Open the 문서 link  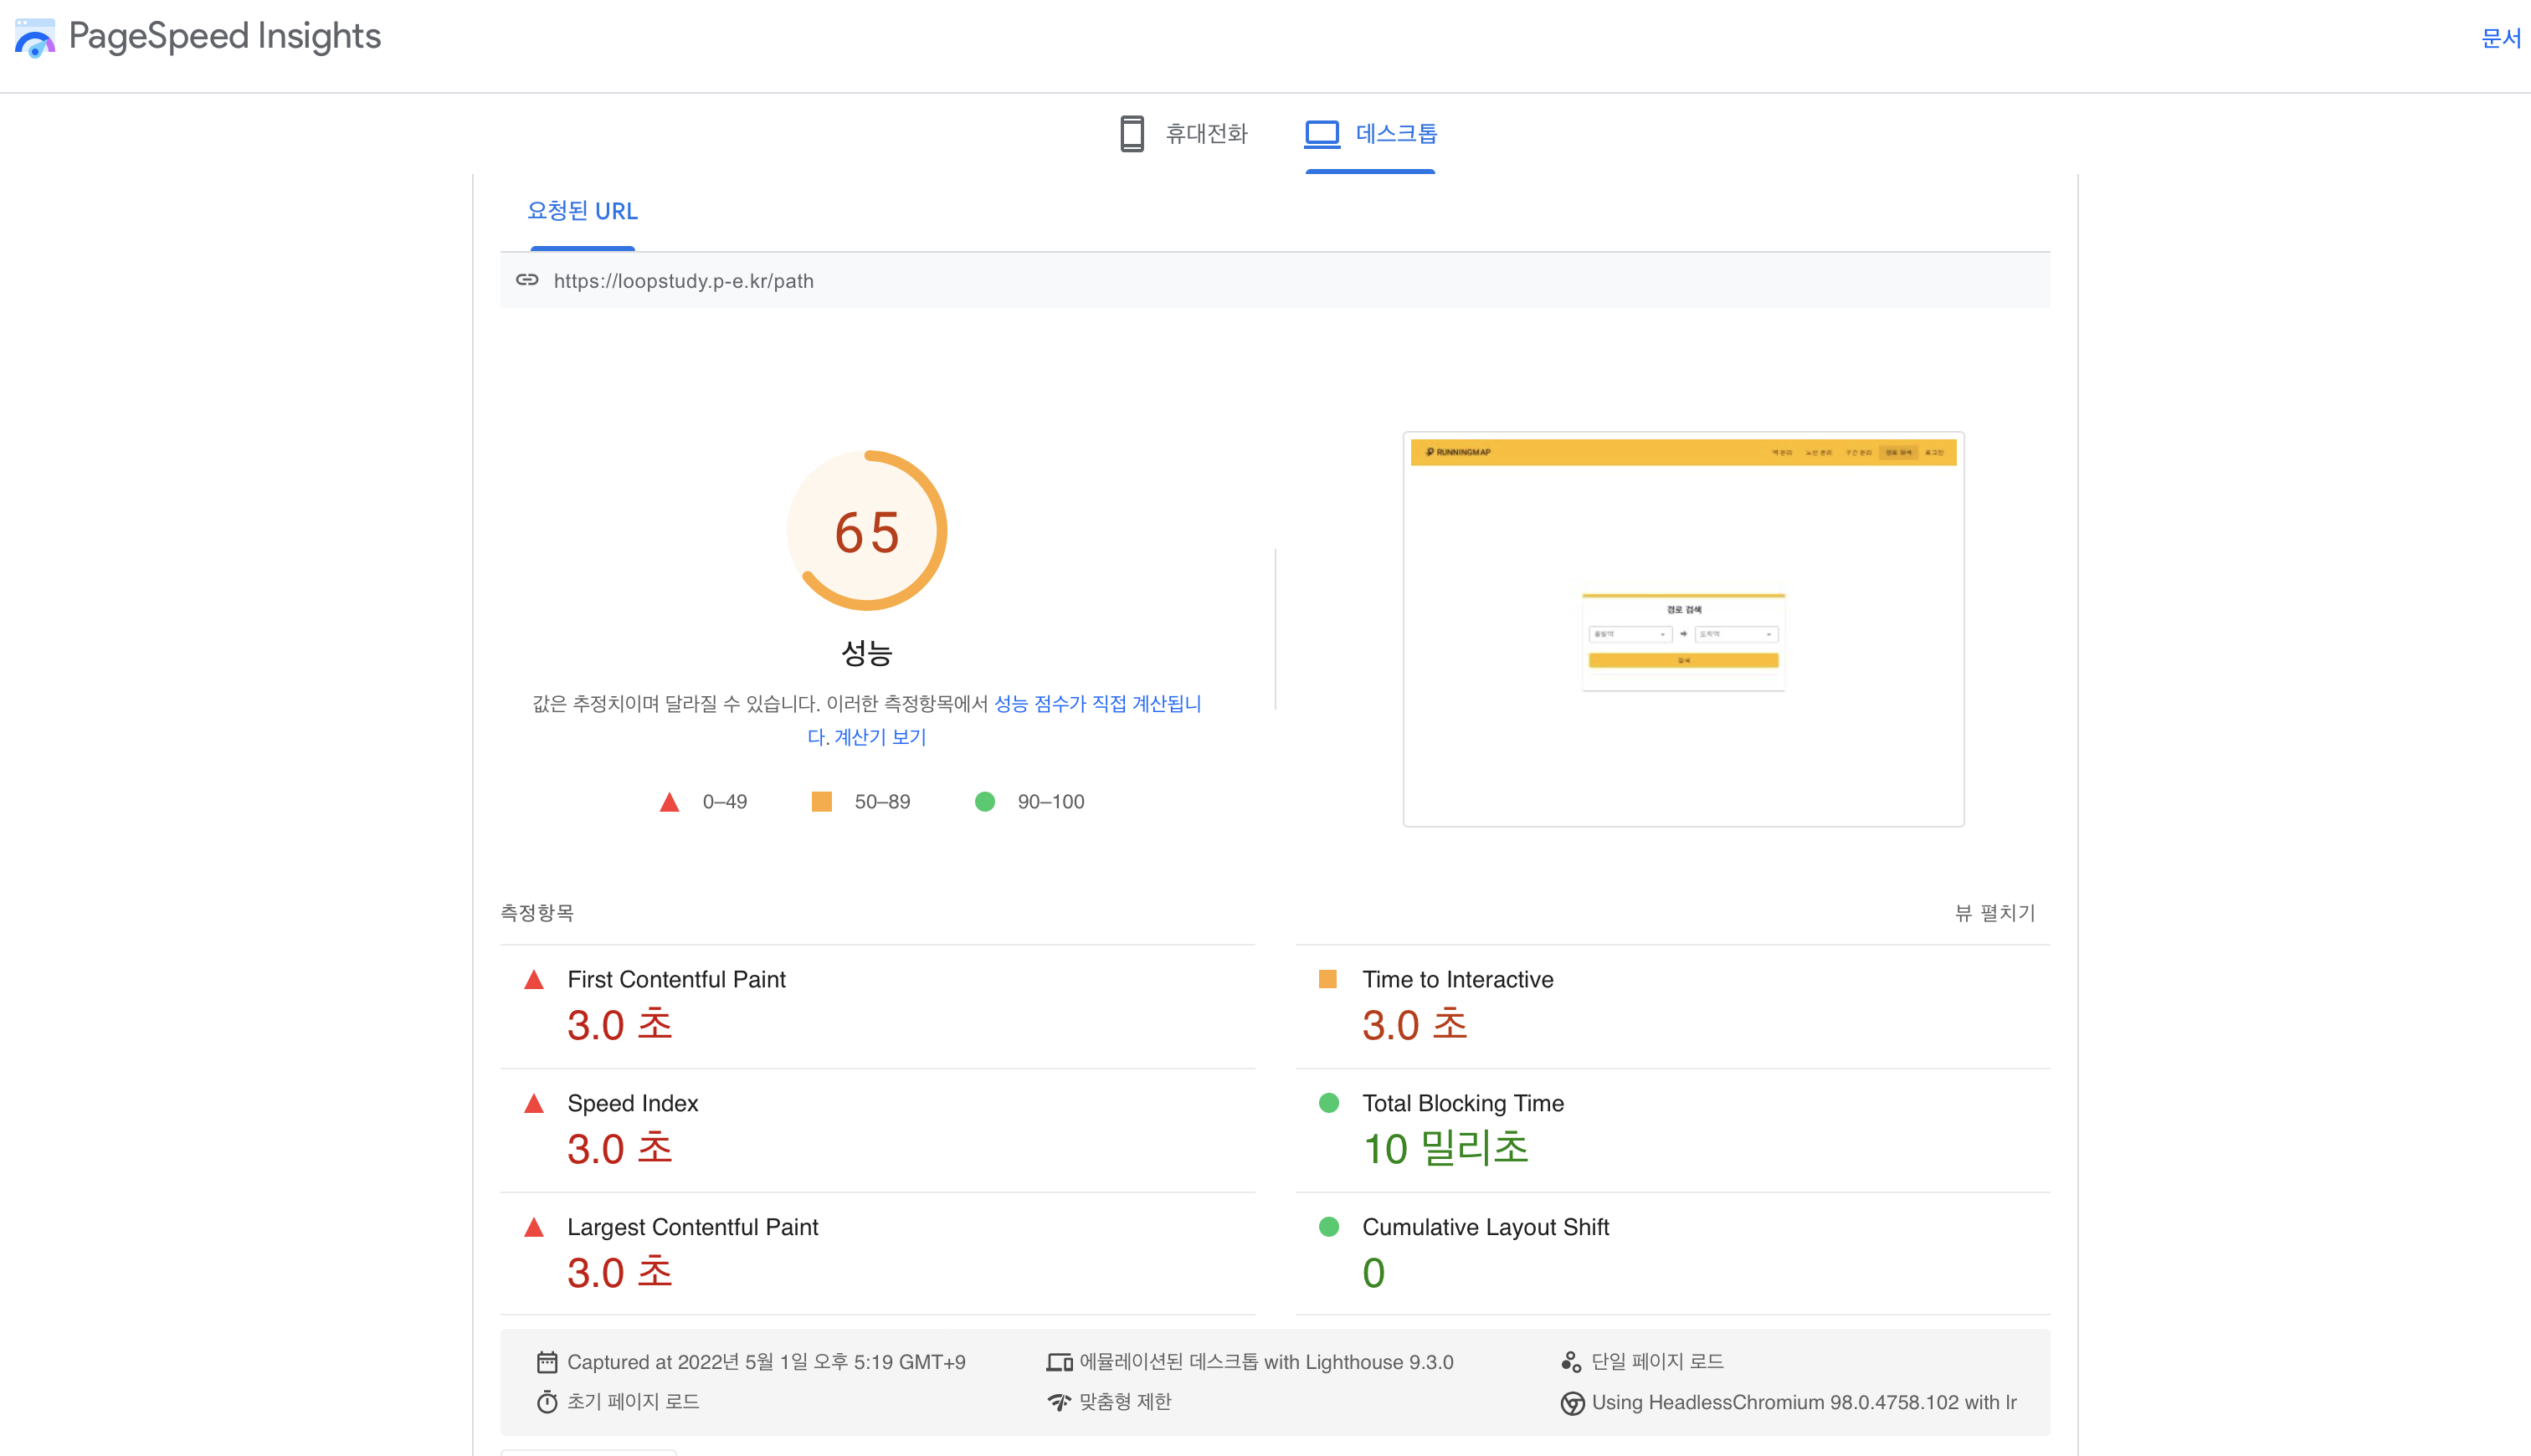(2500, 38)
